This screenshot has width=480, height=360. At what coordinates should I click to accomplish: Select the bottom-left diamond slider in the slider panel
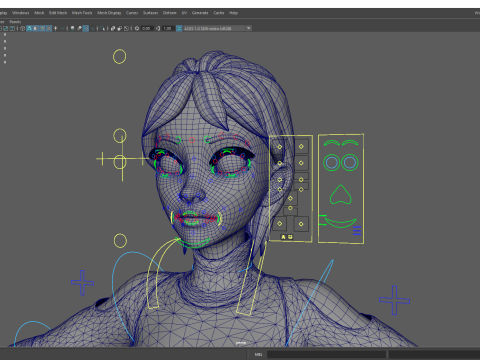click(280, 224)
